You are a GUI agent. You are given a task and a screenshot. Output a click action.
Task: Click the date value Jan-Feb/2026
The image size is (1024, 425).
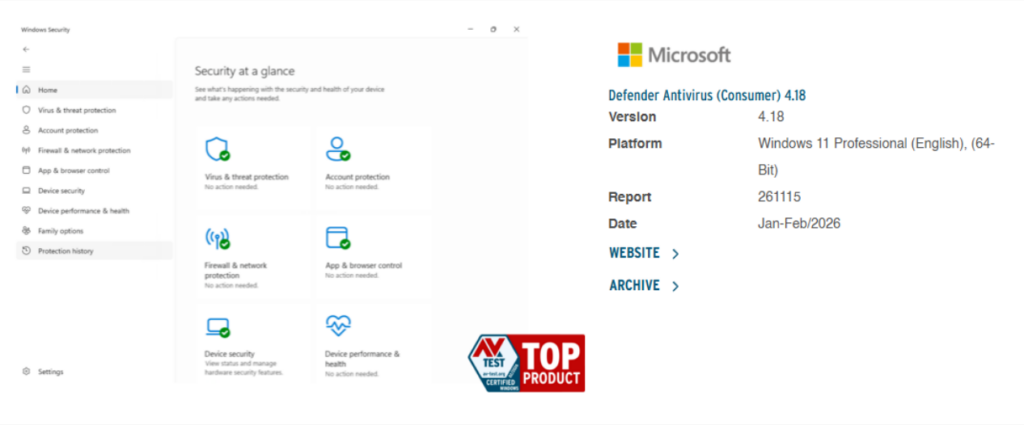click(799, 224)
